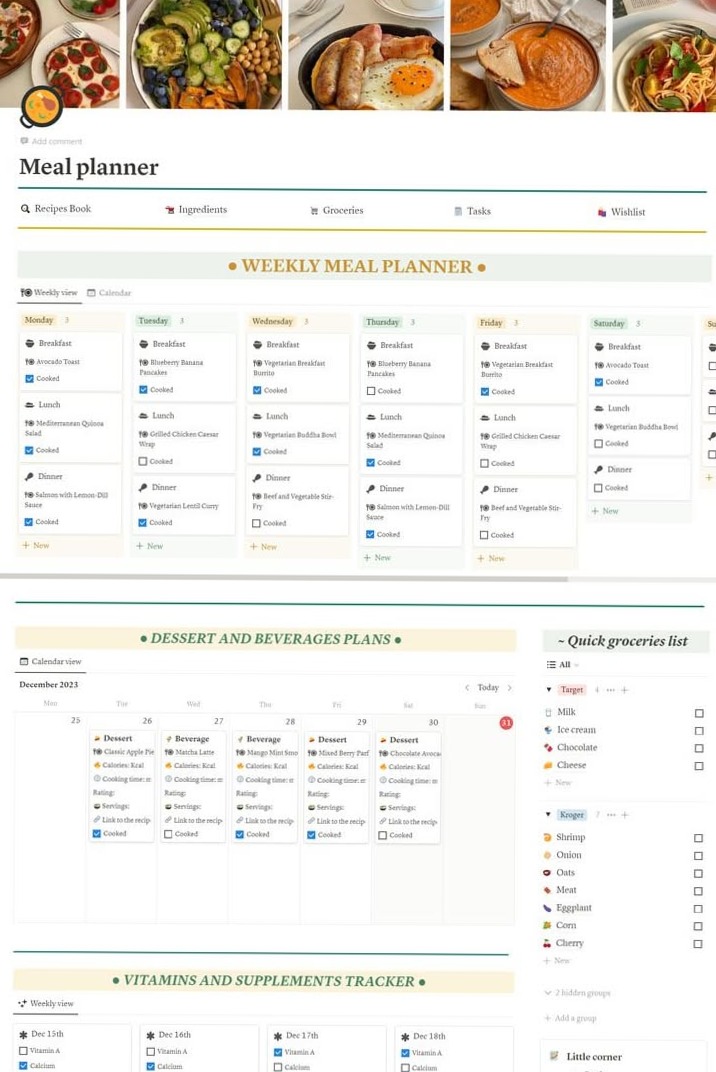Open Kroger group more options
Screen dimensions: 716x1072
[x=611, y=815]
